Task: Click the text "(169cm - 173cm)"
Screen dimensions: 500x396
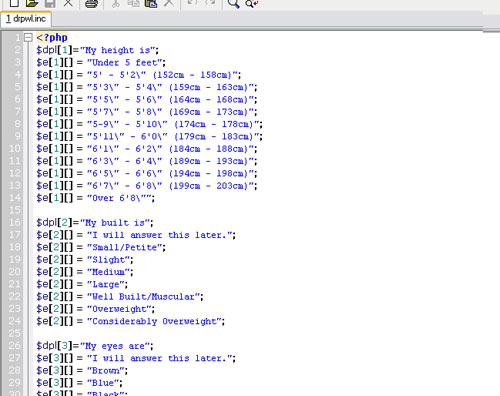Action: pos(208,112)
